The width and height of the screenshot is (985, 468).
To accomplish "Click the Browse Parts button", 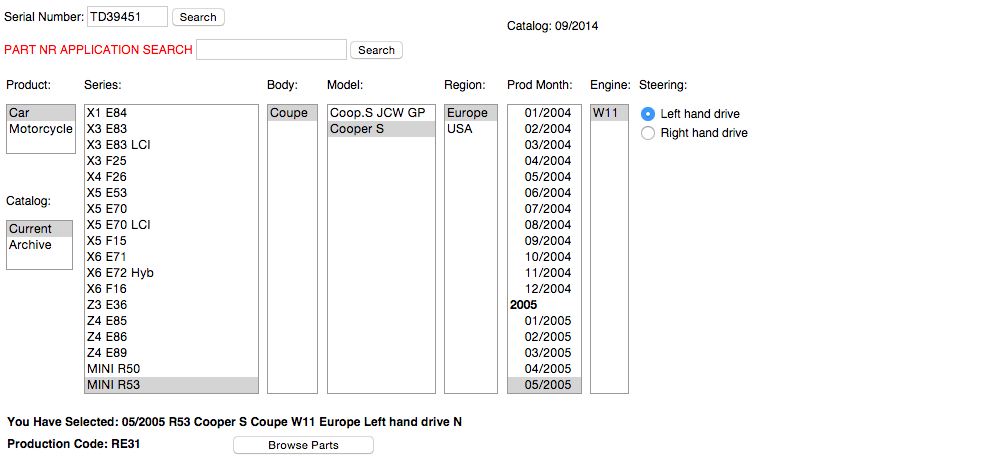I will pyautogui.click(x=303, y=445).
